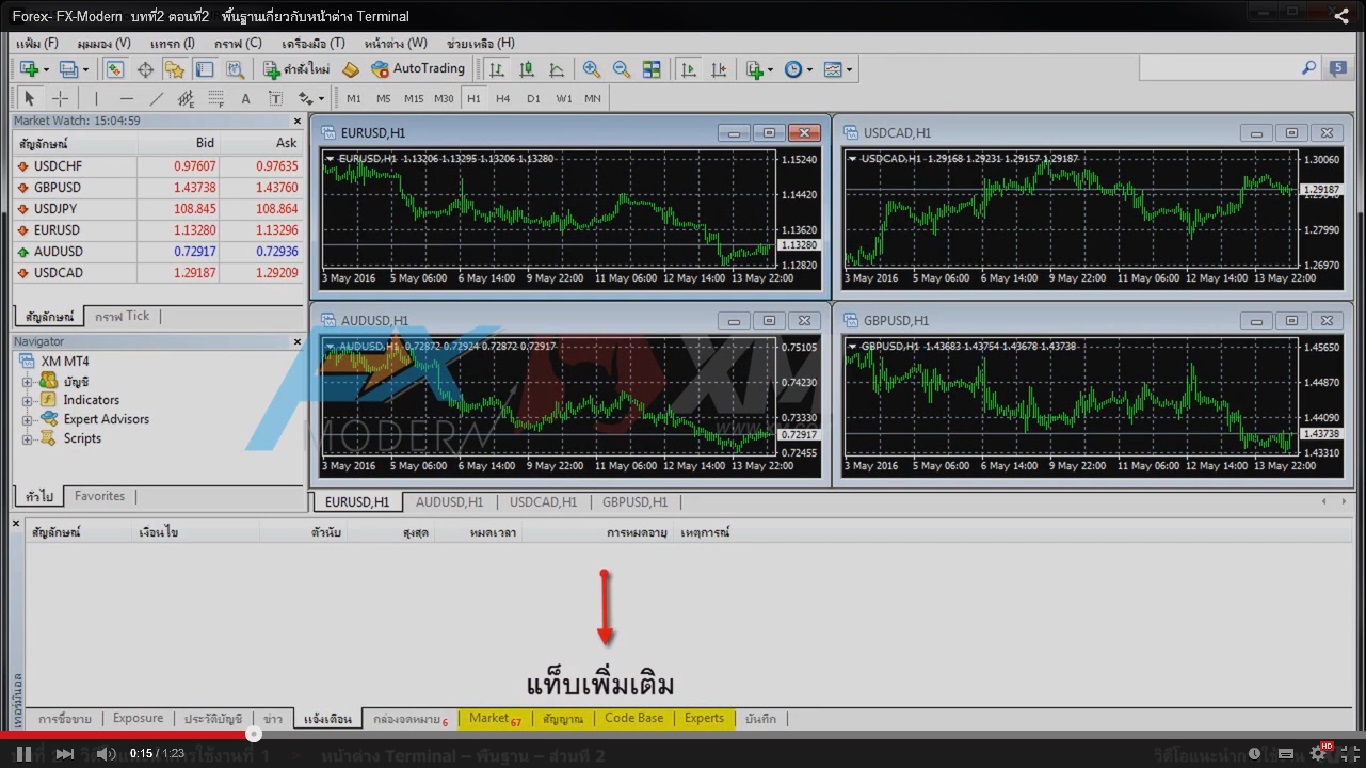The width and height of the screenshot is (1366, 768).
Task: Toggle the Terminal window icon
Action: [x=204, y=69]
